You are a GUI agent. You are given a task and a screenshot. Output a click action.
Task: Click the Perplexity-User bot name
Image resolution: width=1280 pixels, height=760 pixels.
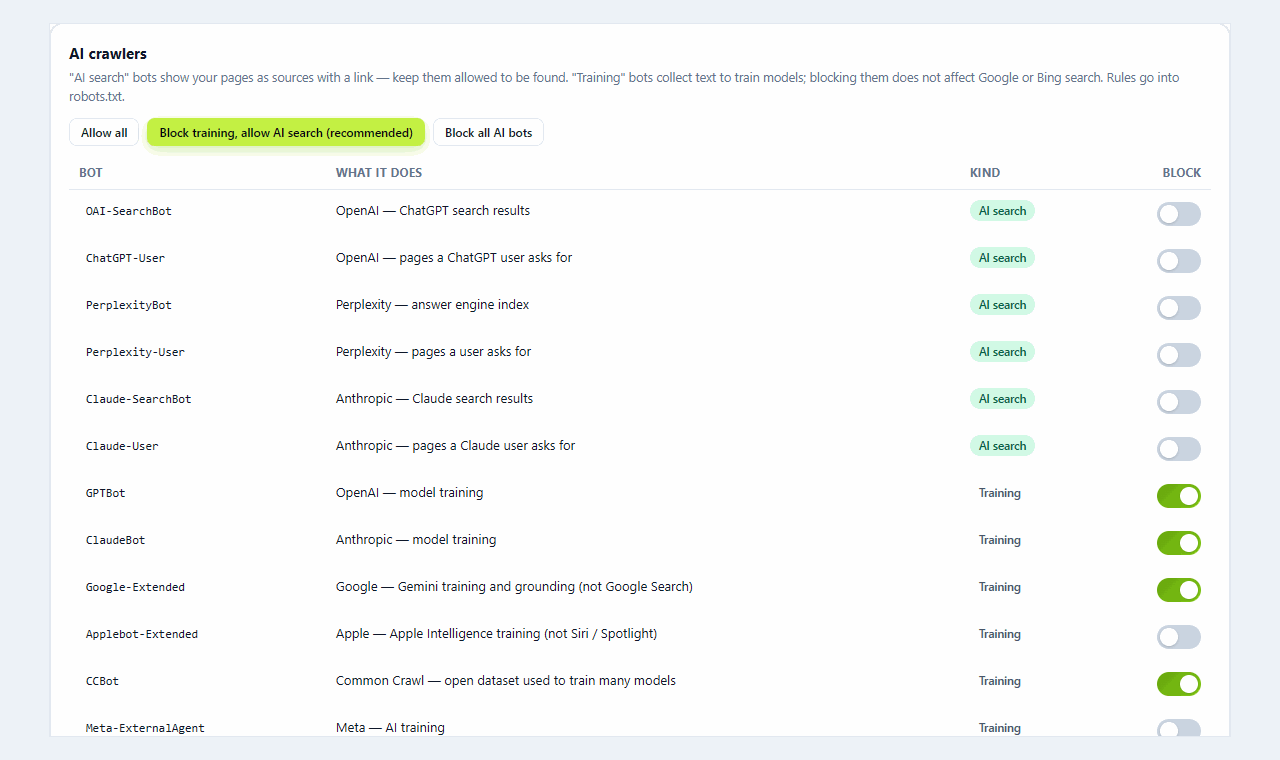tap(135, 352)
